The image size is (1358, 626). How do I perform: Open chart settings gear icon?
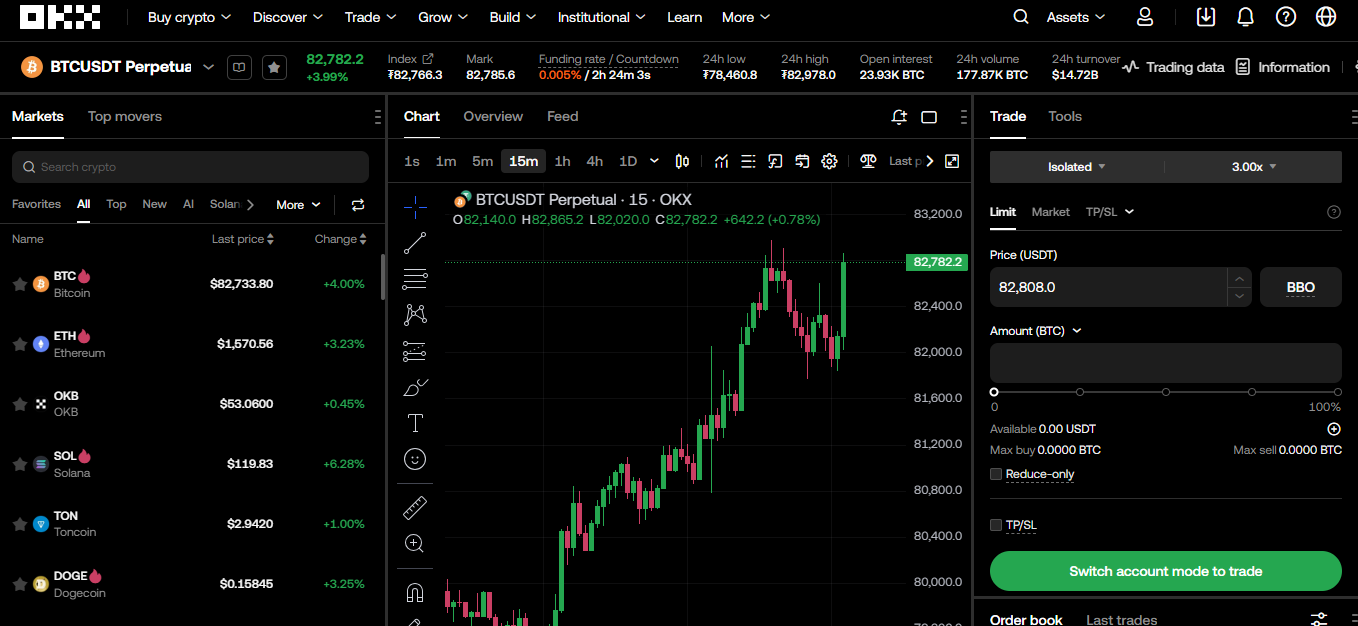[829, 160]
